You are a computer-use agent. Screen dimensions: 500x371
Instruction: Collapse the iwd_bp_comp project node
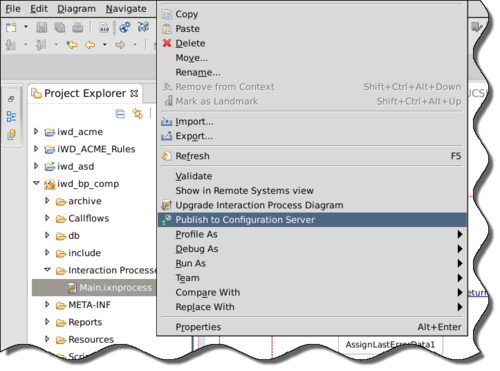tap(36, 183)
